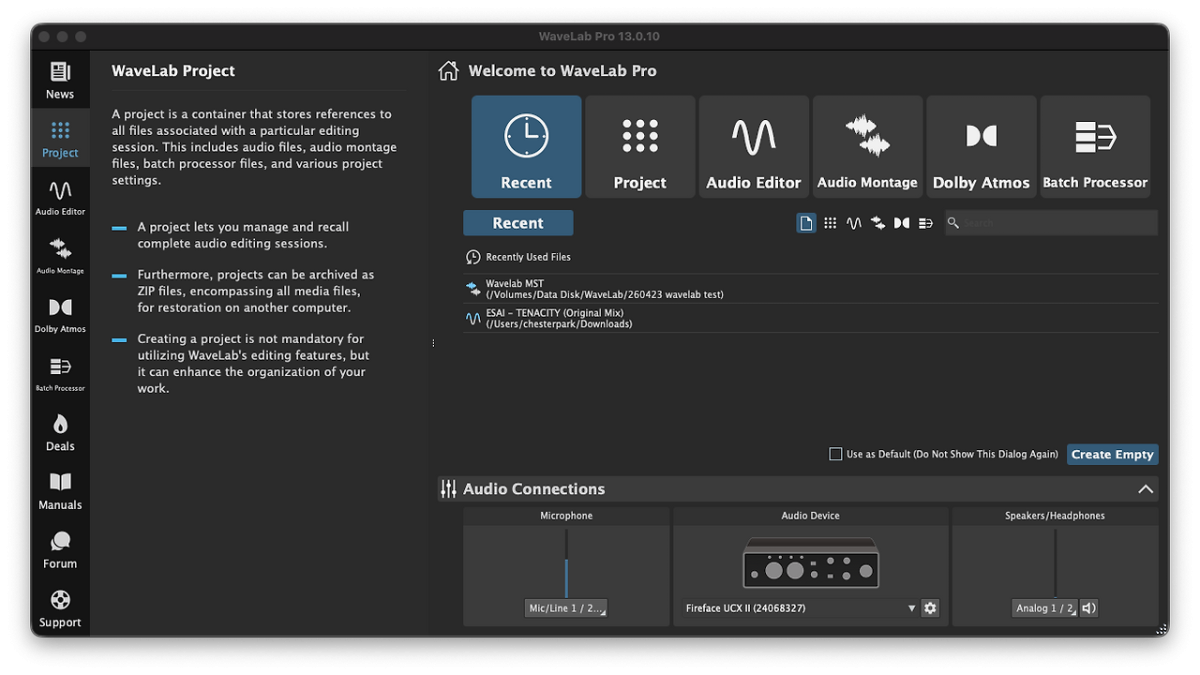Select the Project icon in sidebar
1200x675 pixels.
coord(60,139)
